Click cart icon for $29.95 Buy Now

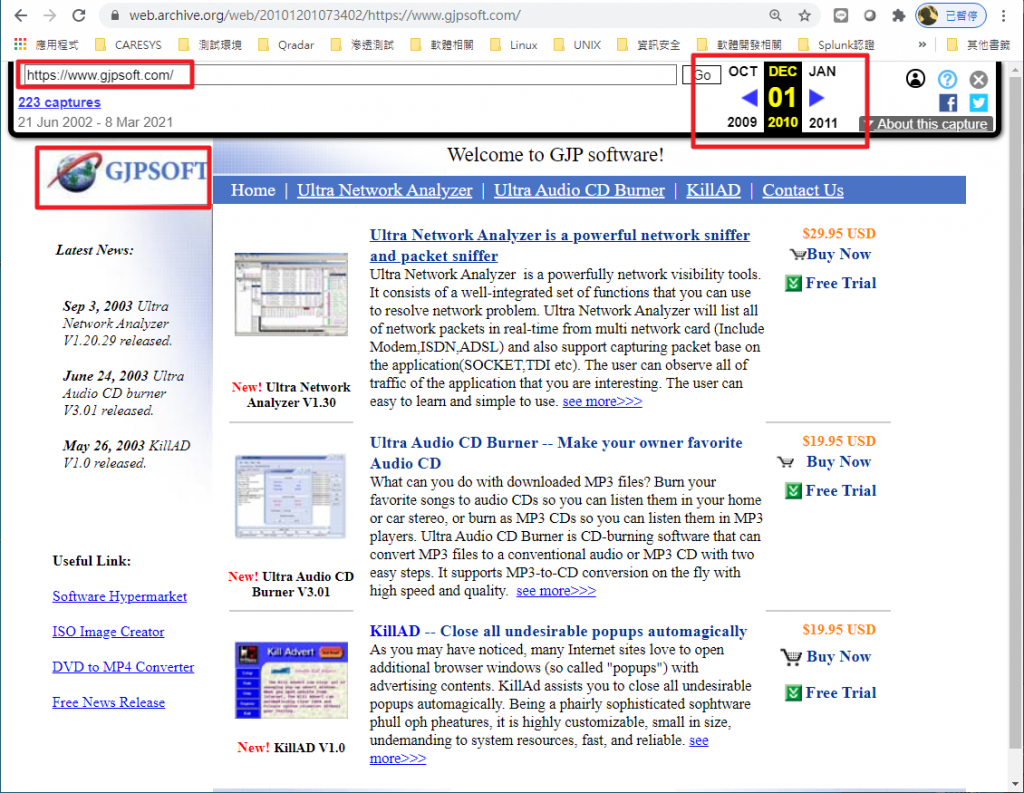797,254
